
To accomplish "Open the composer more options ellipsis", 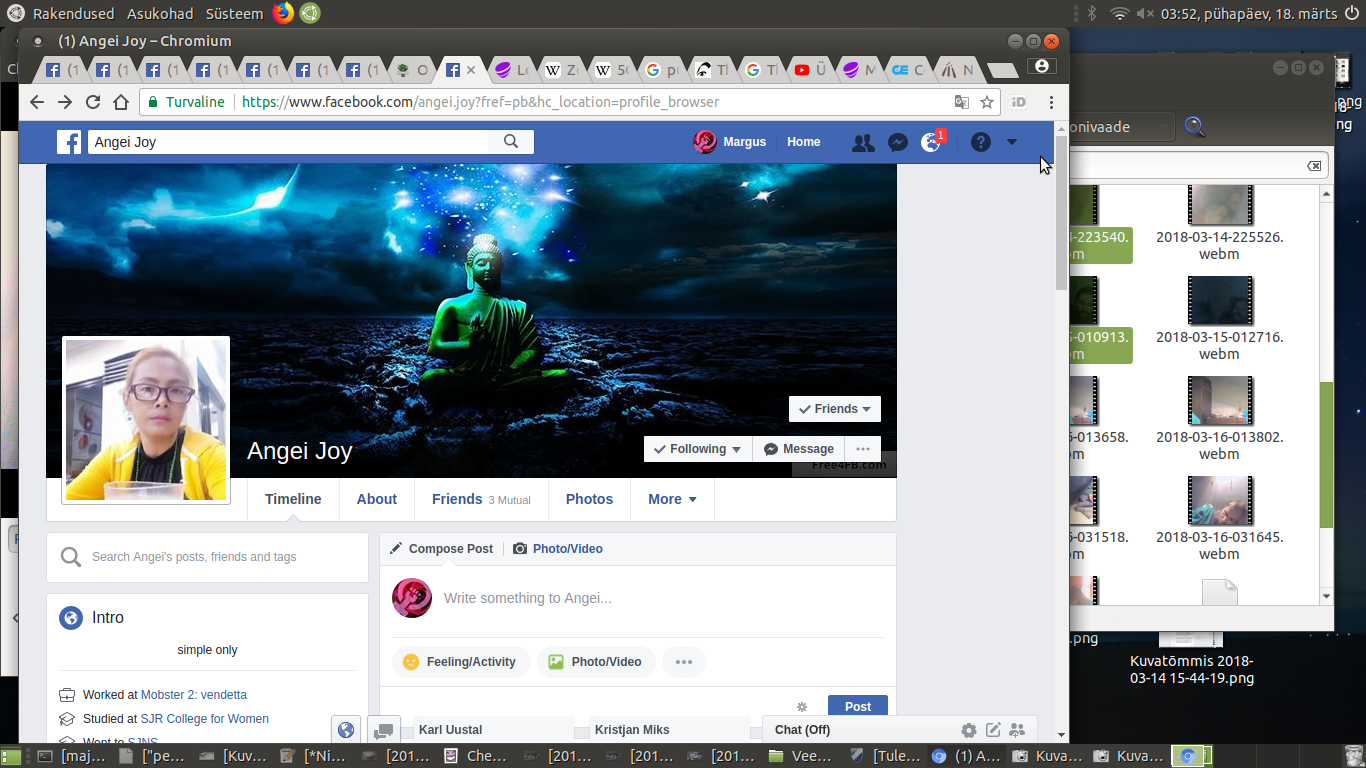I will point(684,662).
